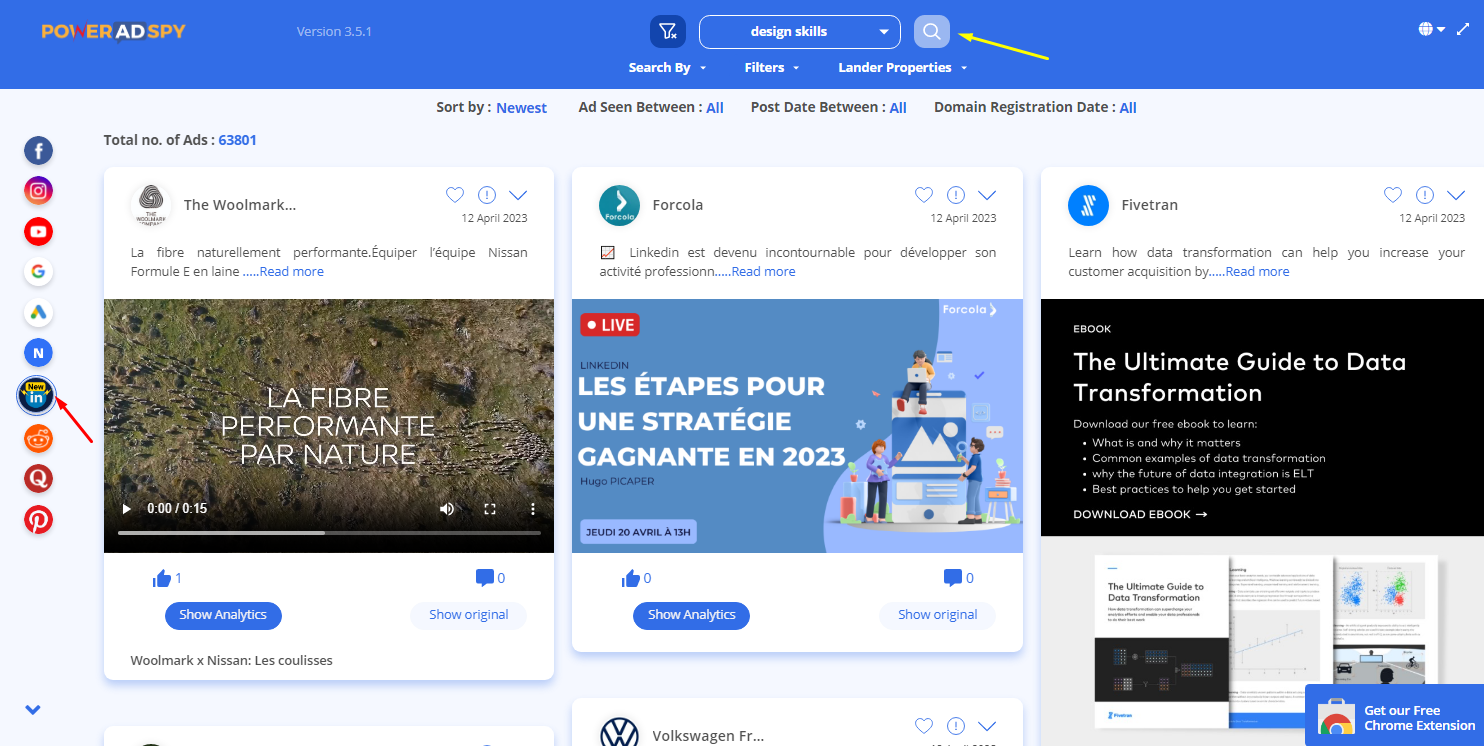Viewport: 1484px width, 746px height.
Task: Play the Woolmark video
Action: pyautogui.click(x=126, y=509)
